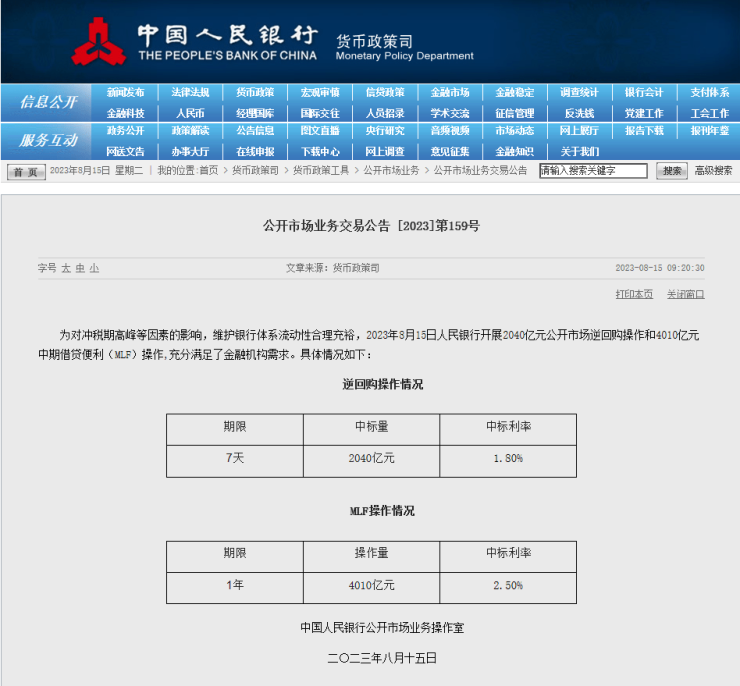740x686 pixels.
Task: Open 在线申报 section
Action: pyautogui.click(x=255, y=151)
